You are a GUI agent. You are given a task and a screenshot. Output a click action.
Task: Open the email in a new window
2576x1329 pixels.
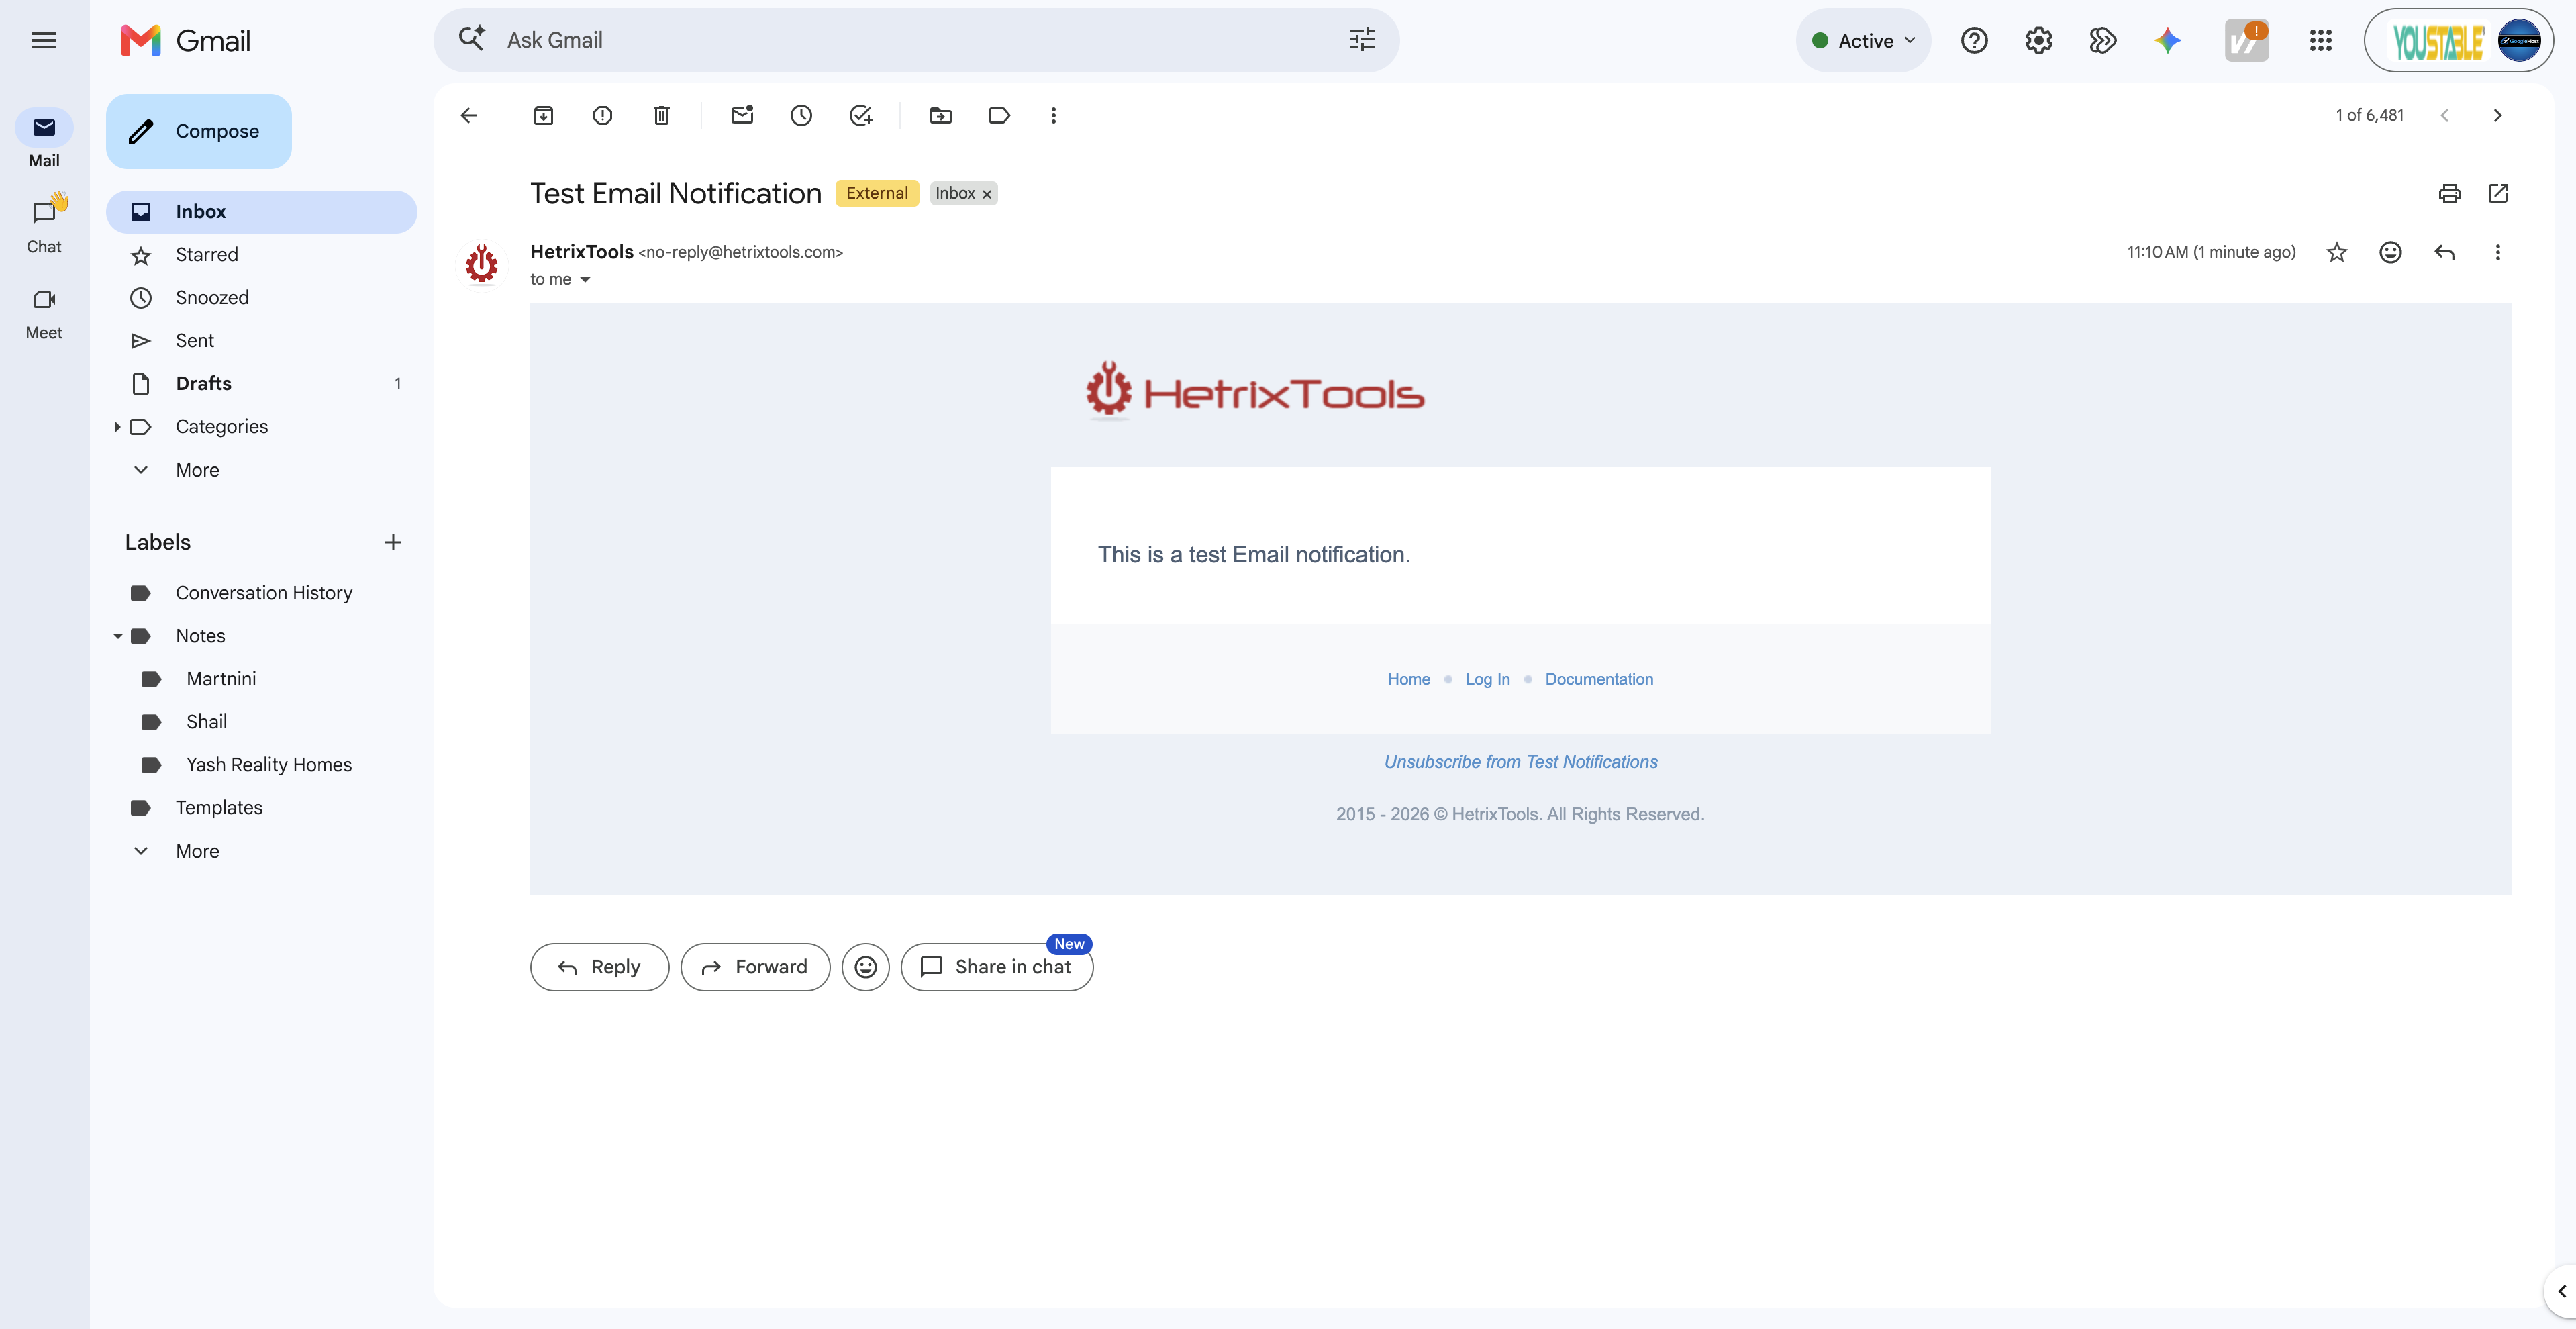click(x=2498, y=193)
